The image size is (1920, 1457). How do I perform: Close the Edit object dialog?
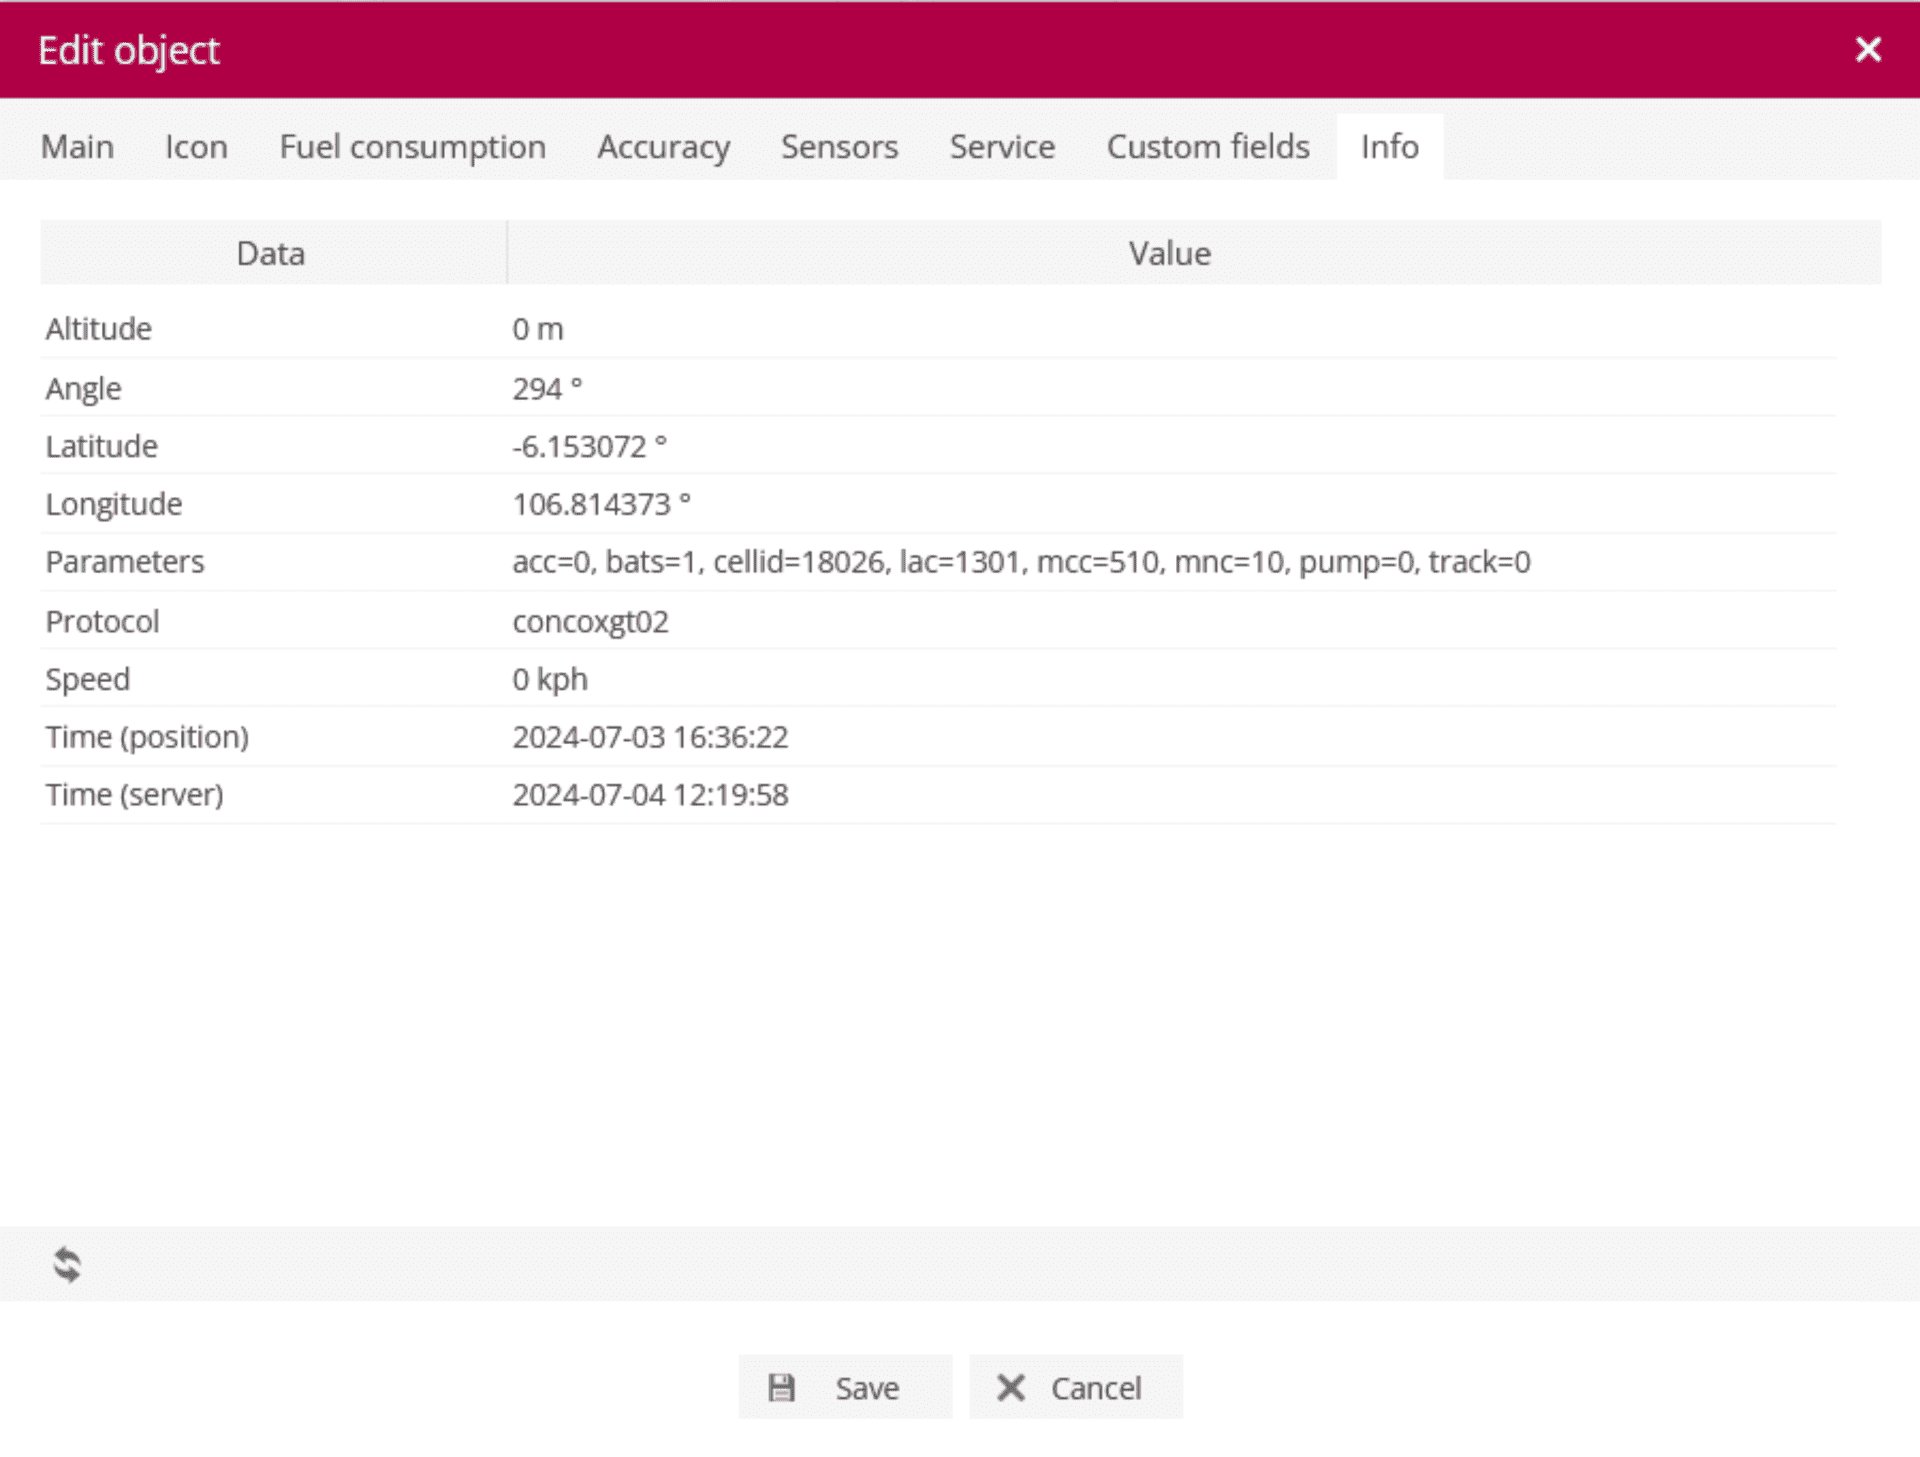click(x=1867, y=50)
